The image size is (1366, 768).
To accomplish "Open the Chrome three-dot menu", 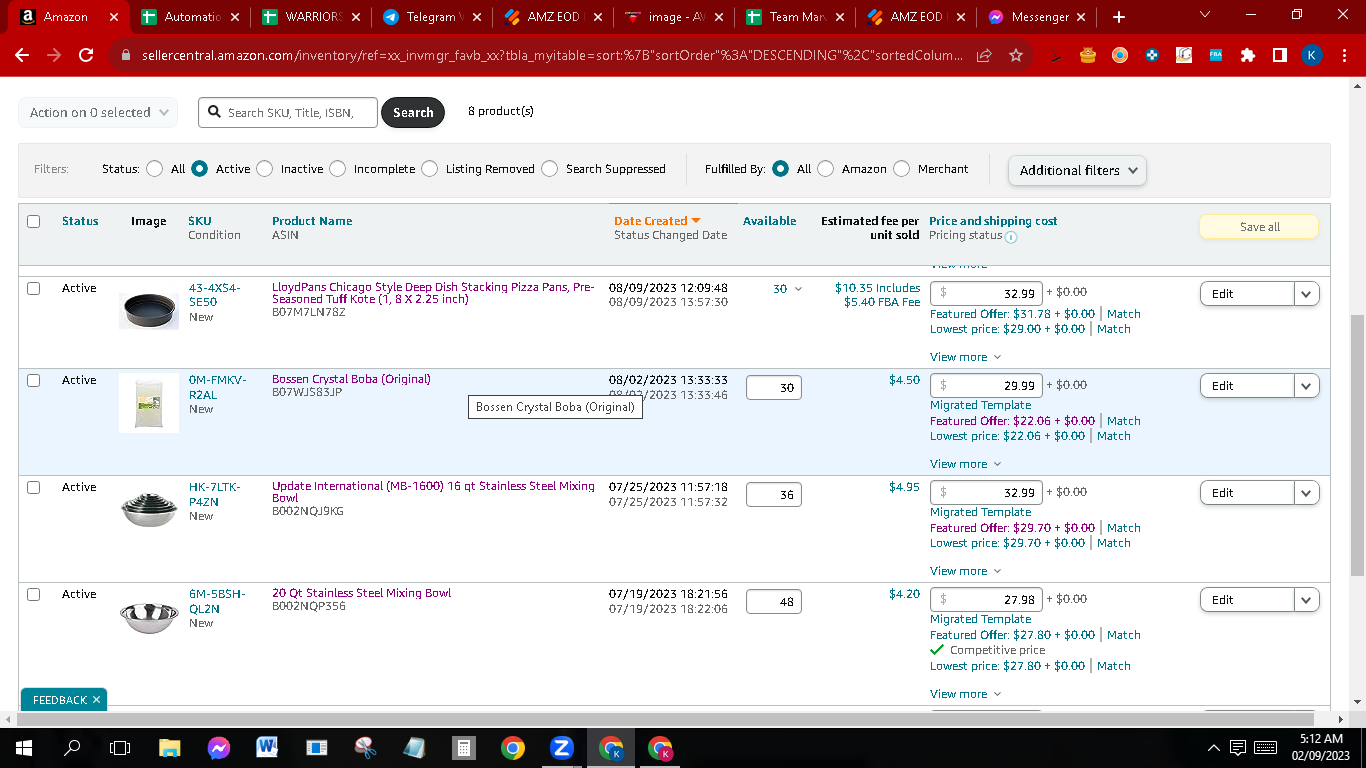I will (1343, 56).
